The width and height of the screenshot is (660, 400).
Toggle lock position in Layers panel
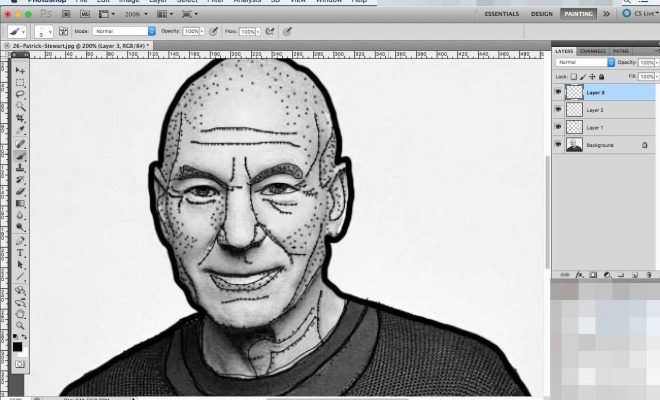592,77
